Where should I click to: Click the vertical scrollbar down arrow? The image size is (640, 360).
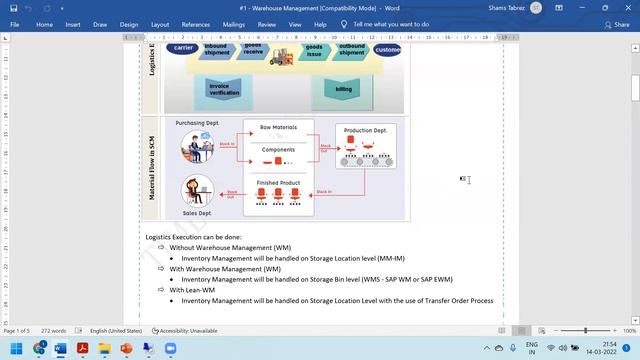tap(635, 320)
